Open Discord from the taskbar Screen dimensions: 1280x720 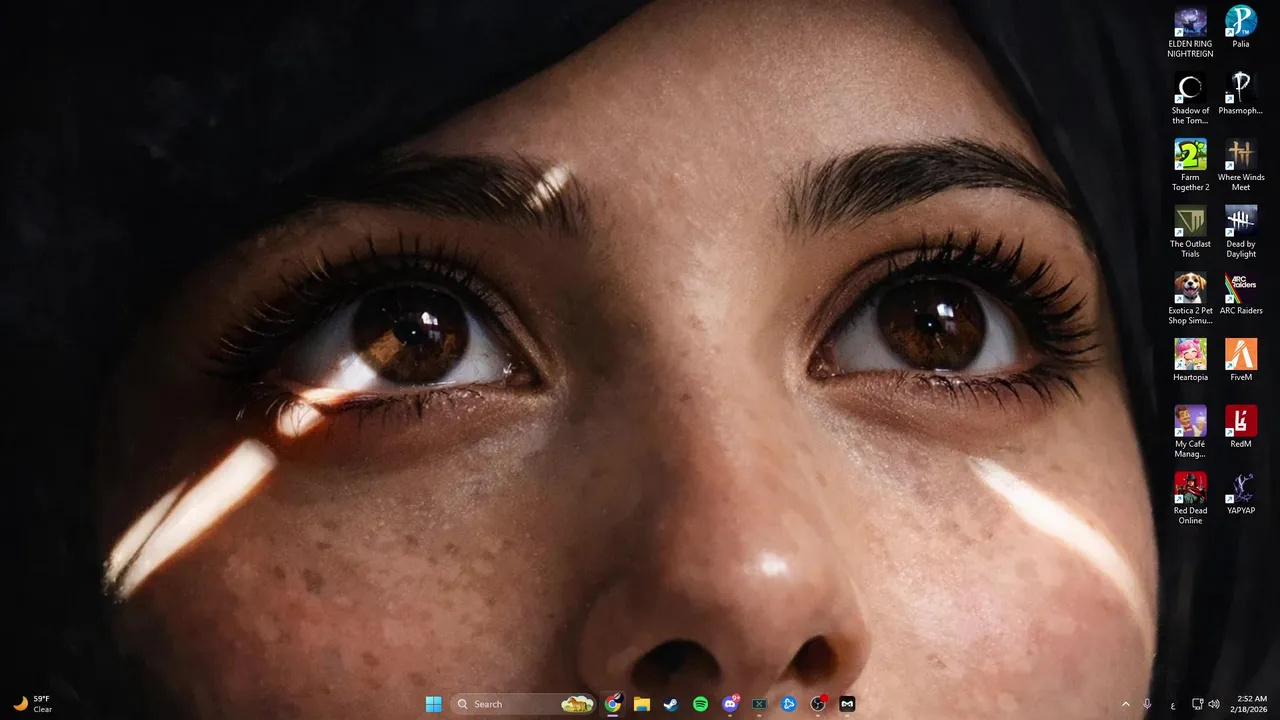coord(730,704)
